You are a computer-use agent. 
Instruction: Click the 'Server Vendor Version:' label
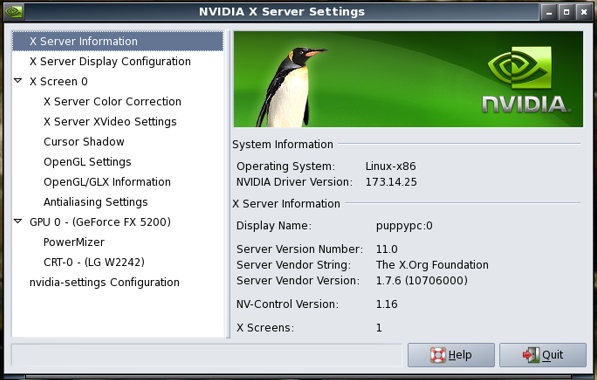tap(298, 281)
